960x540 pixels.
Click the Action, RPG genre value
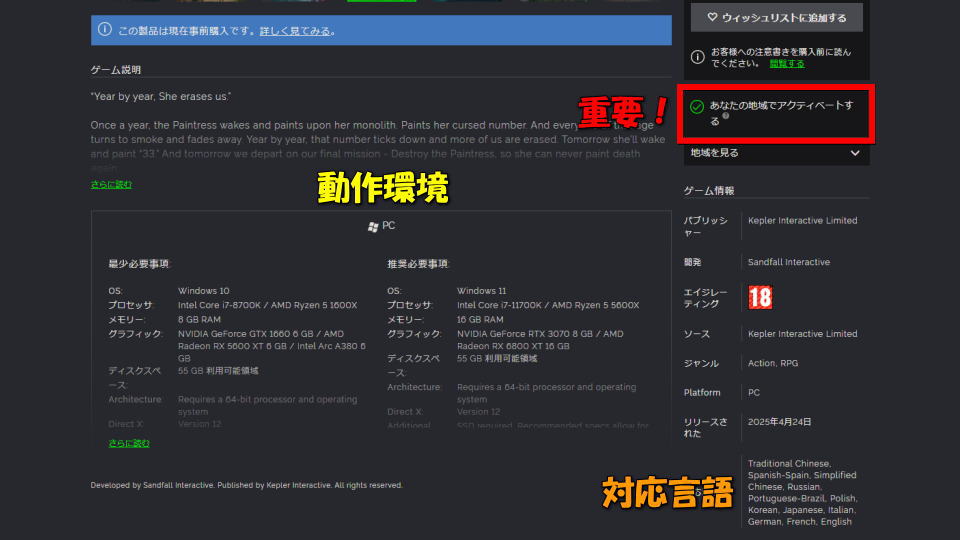point(772,363)
